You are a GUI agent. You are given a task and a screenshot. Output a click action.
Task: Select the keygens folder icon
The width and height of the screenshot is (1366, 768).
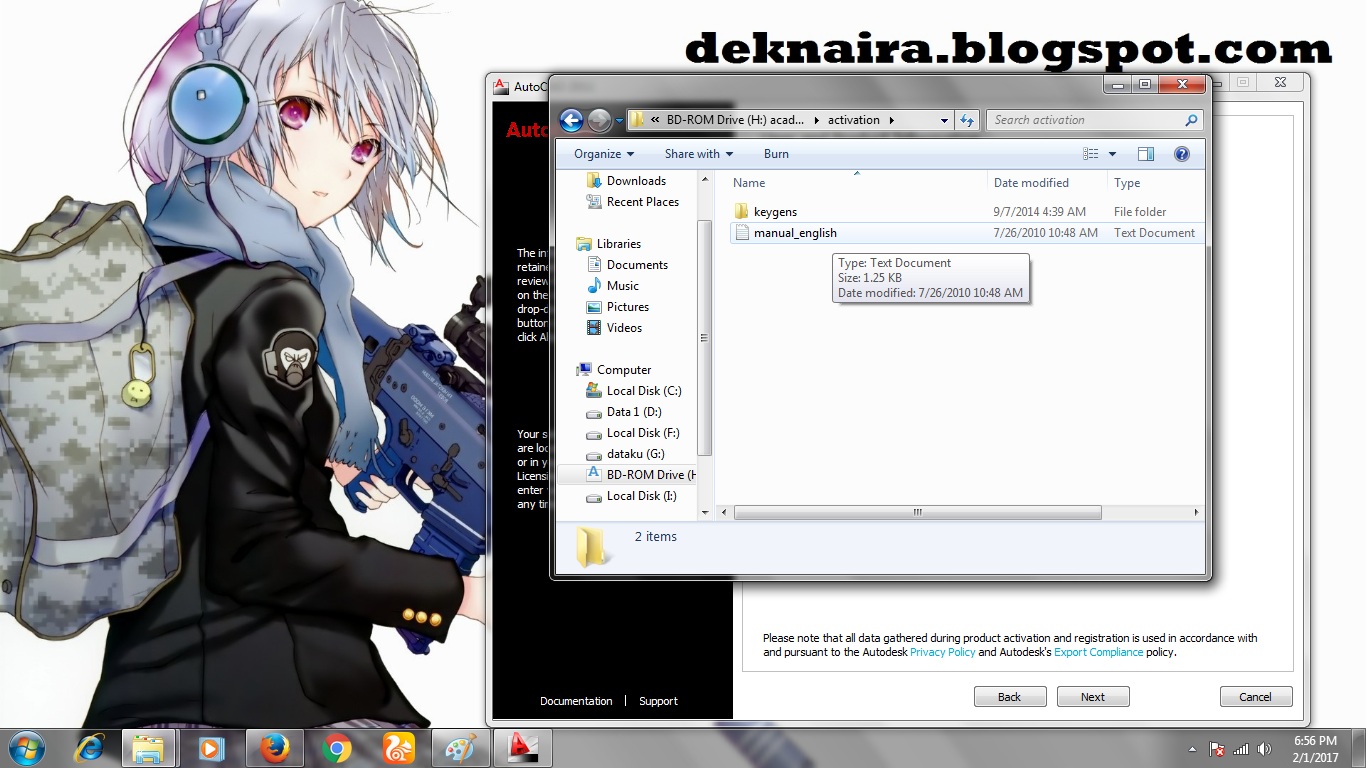[x=741, y=211]
